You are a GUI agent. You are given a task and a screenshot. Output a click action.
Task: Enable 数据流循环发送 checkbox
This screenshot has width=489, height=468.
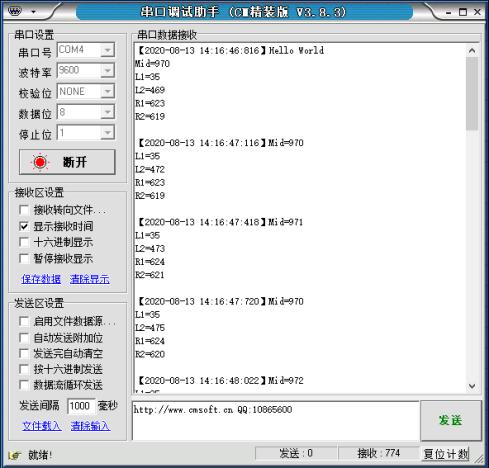[24, 385]
